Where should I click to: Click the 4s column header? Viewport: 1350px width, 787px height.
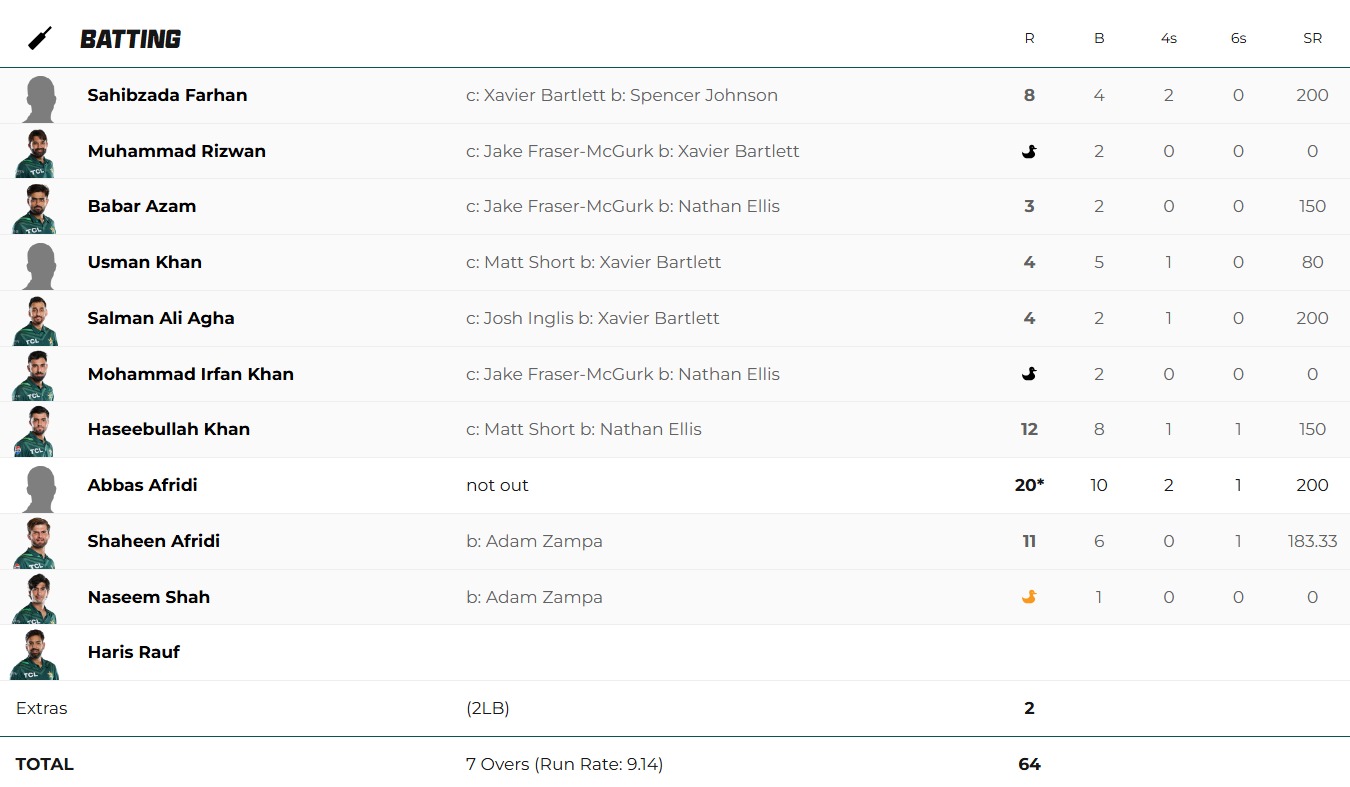coord(1168,39)
